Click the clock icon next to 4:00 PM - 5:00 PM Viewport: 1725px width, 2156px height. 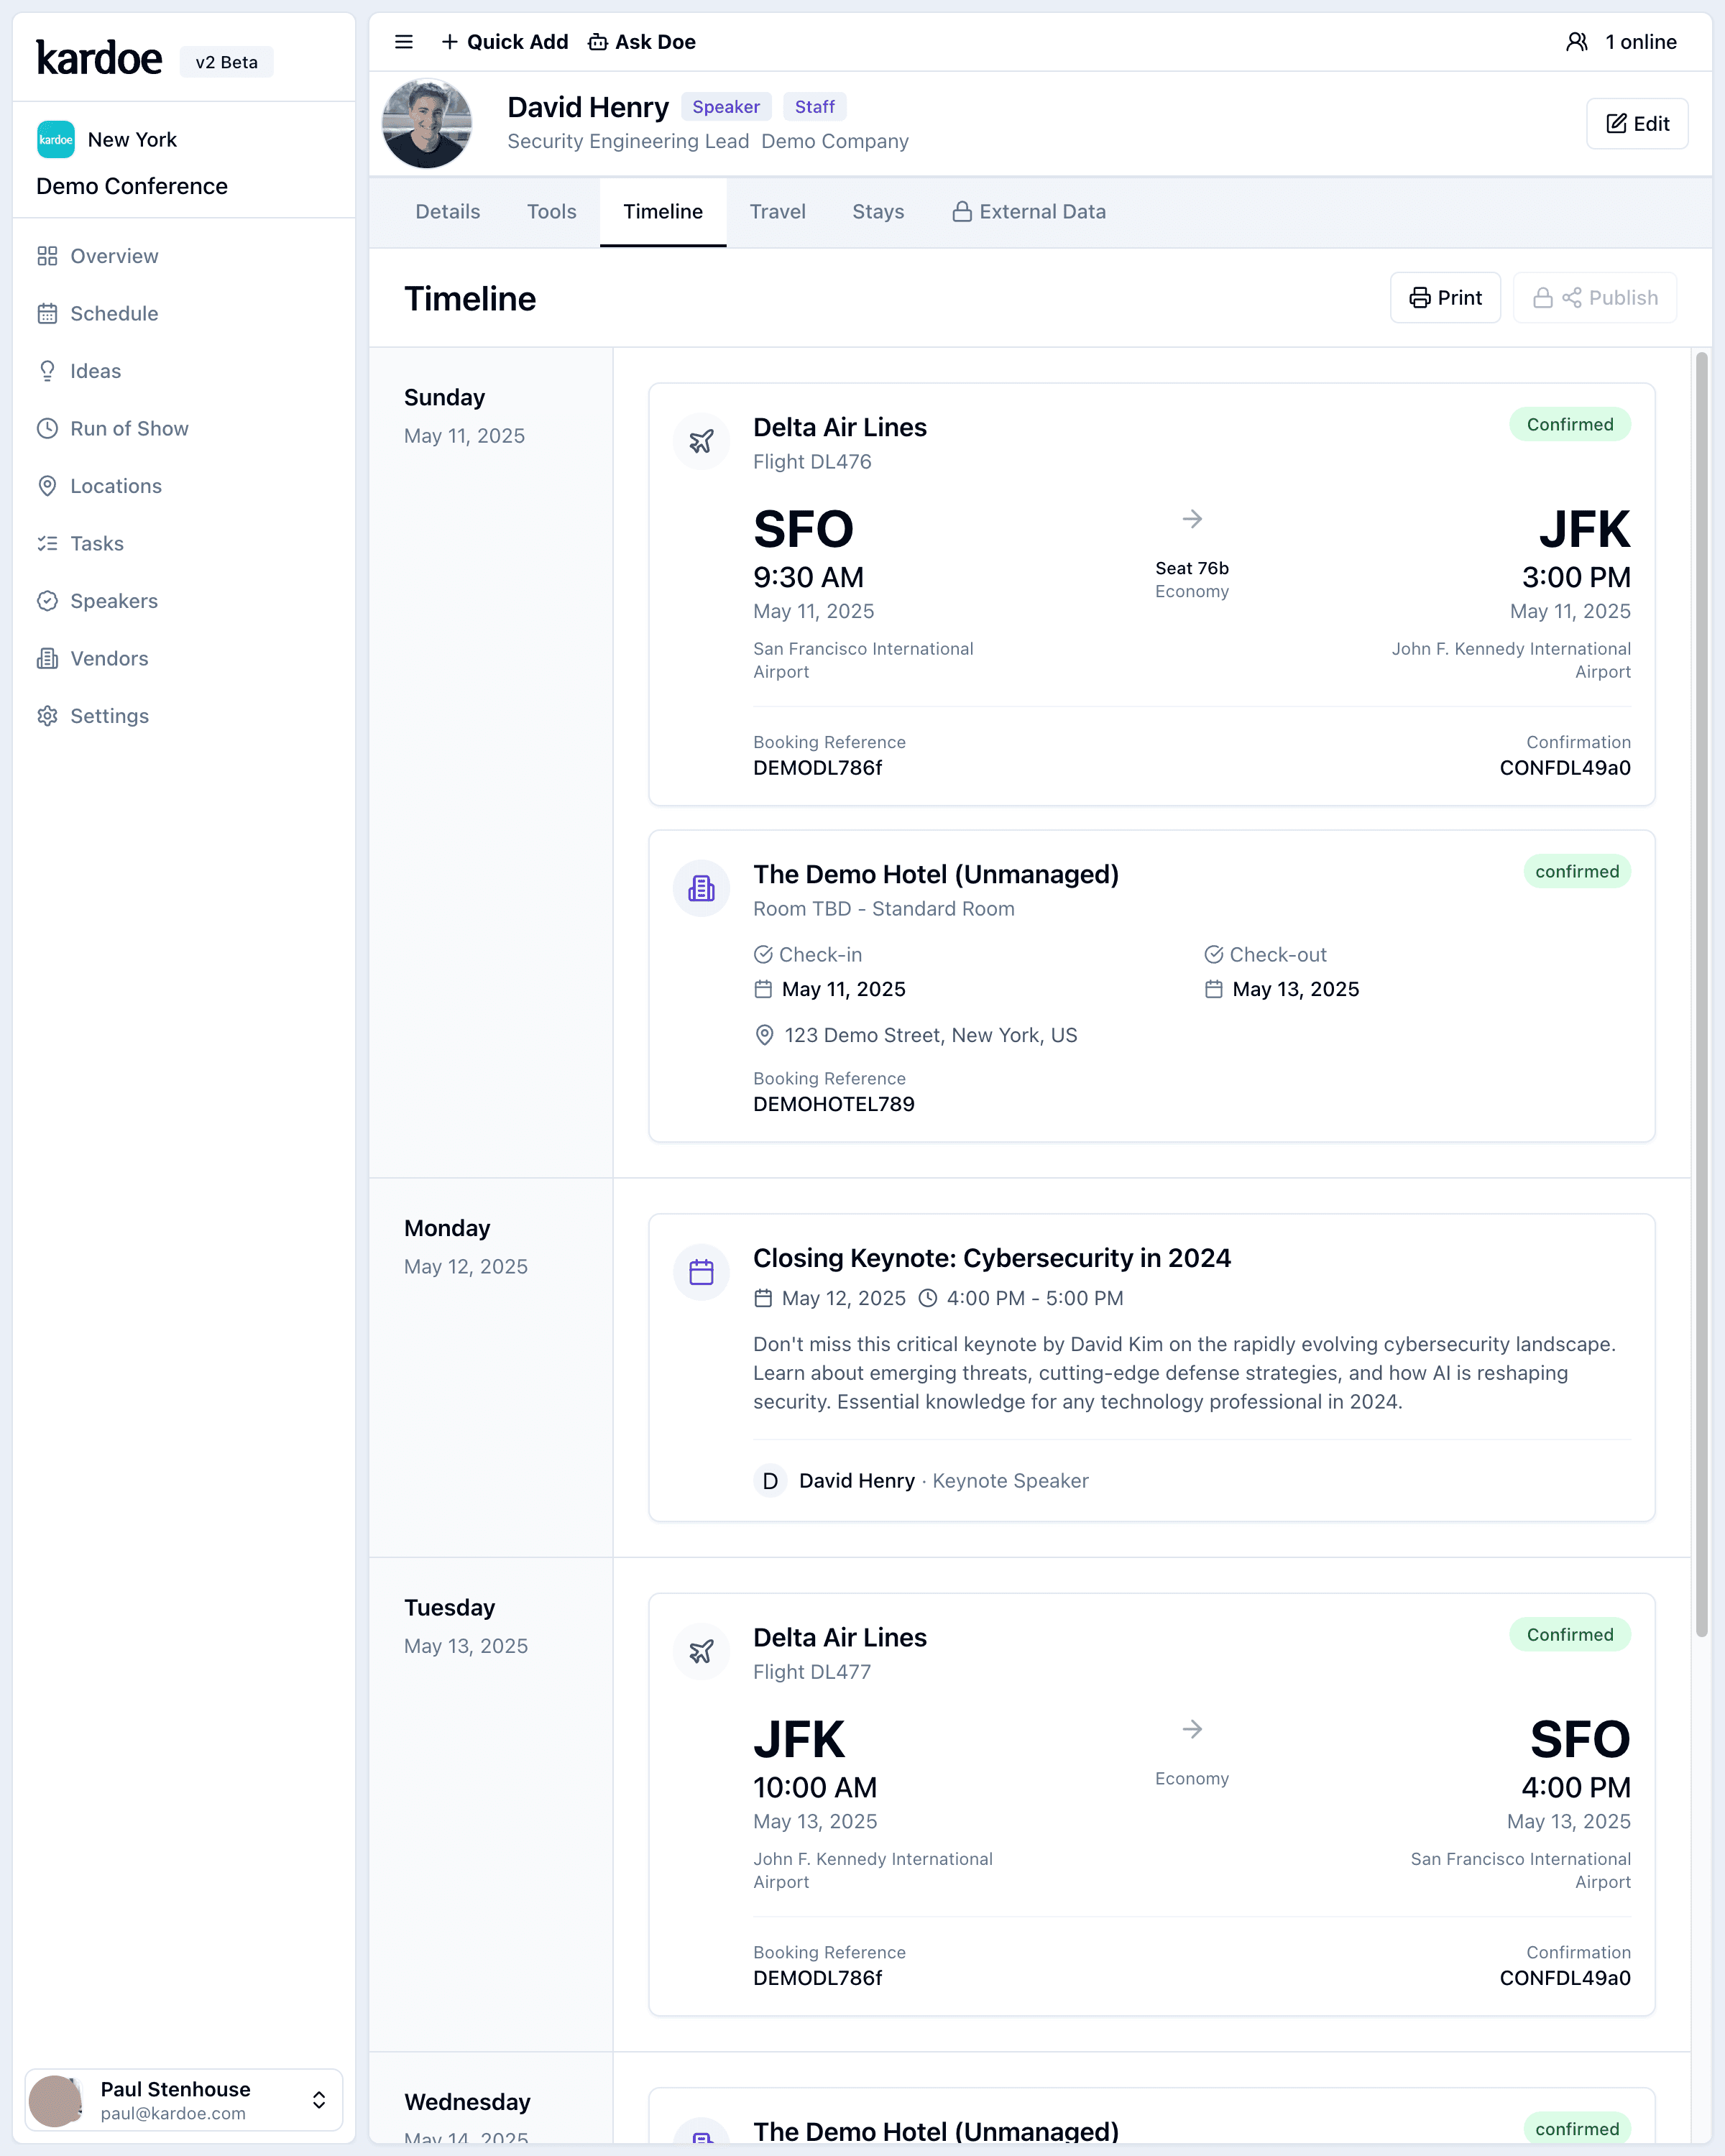click(928, 1298)
